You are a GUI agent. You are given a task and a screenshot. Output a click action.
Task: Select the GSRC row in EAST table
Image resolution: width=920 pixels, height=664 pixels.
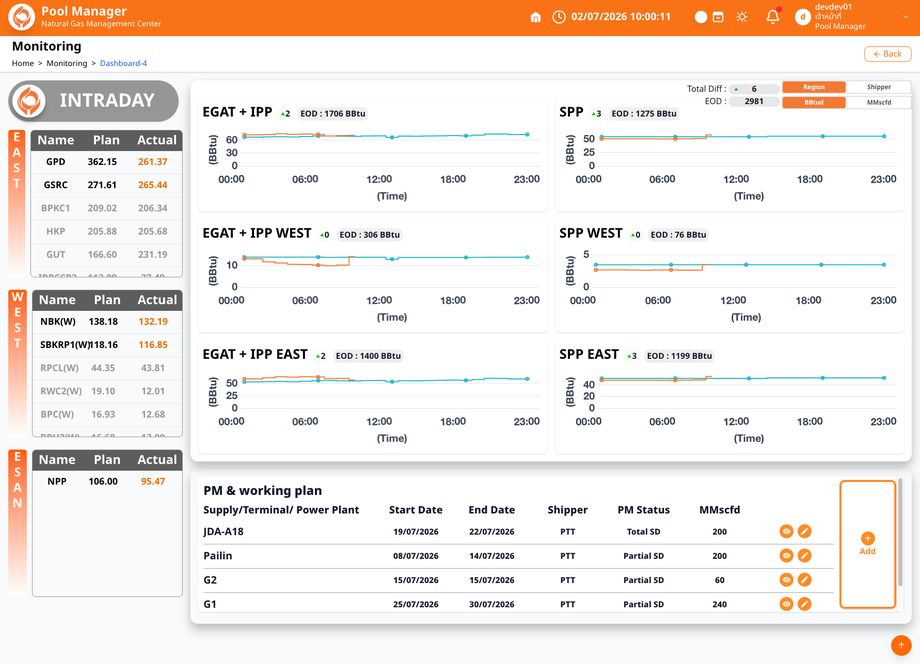tap(107, 185)
